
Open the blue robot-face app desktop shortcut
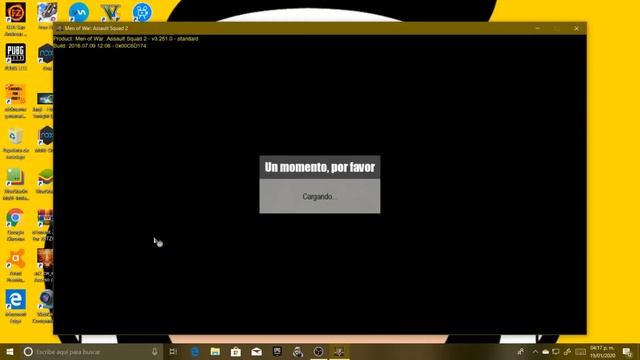pos(142,12)
